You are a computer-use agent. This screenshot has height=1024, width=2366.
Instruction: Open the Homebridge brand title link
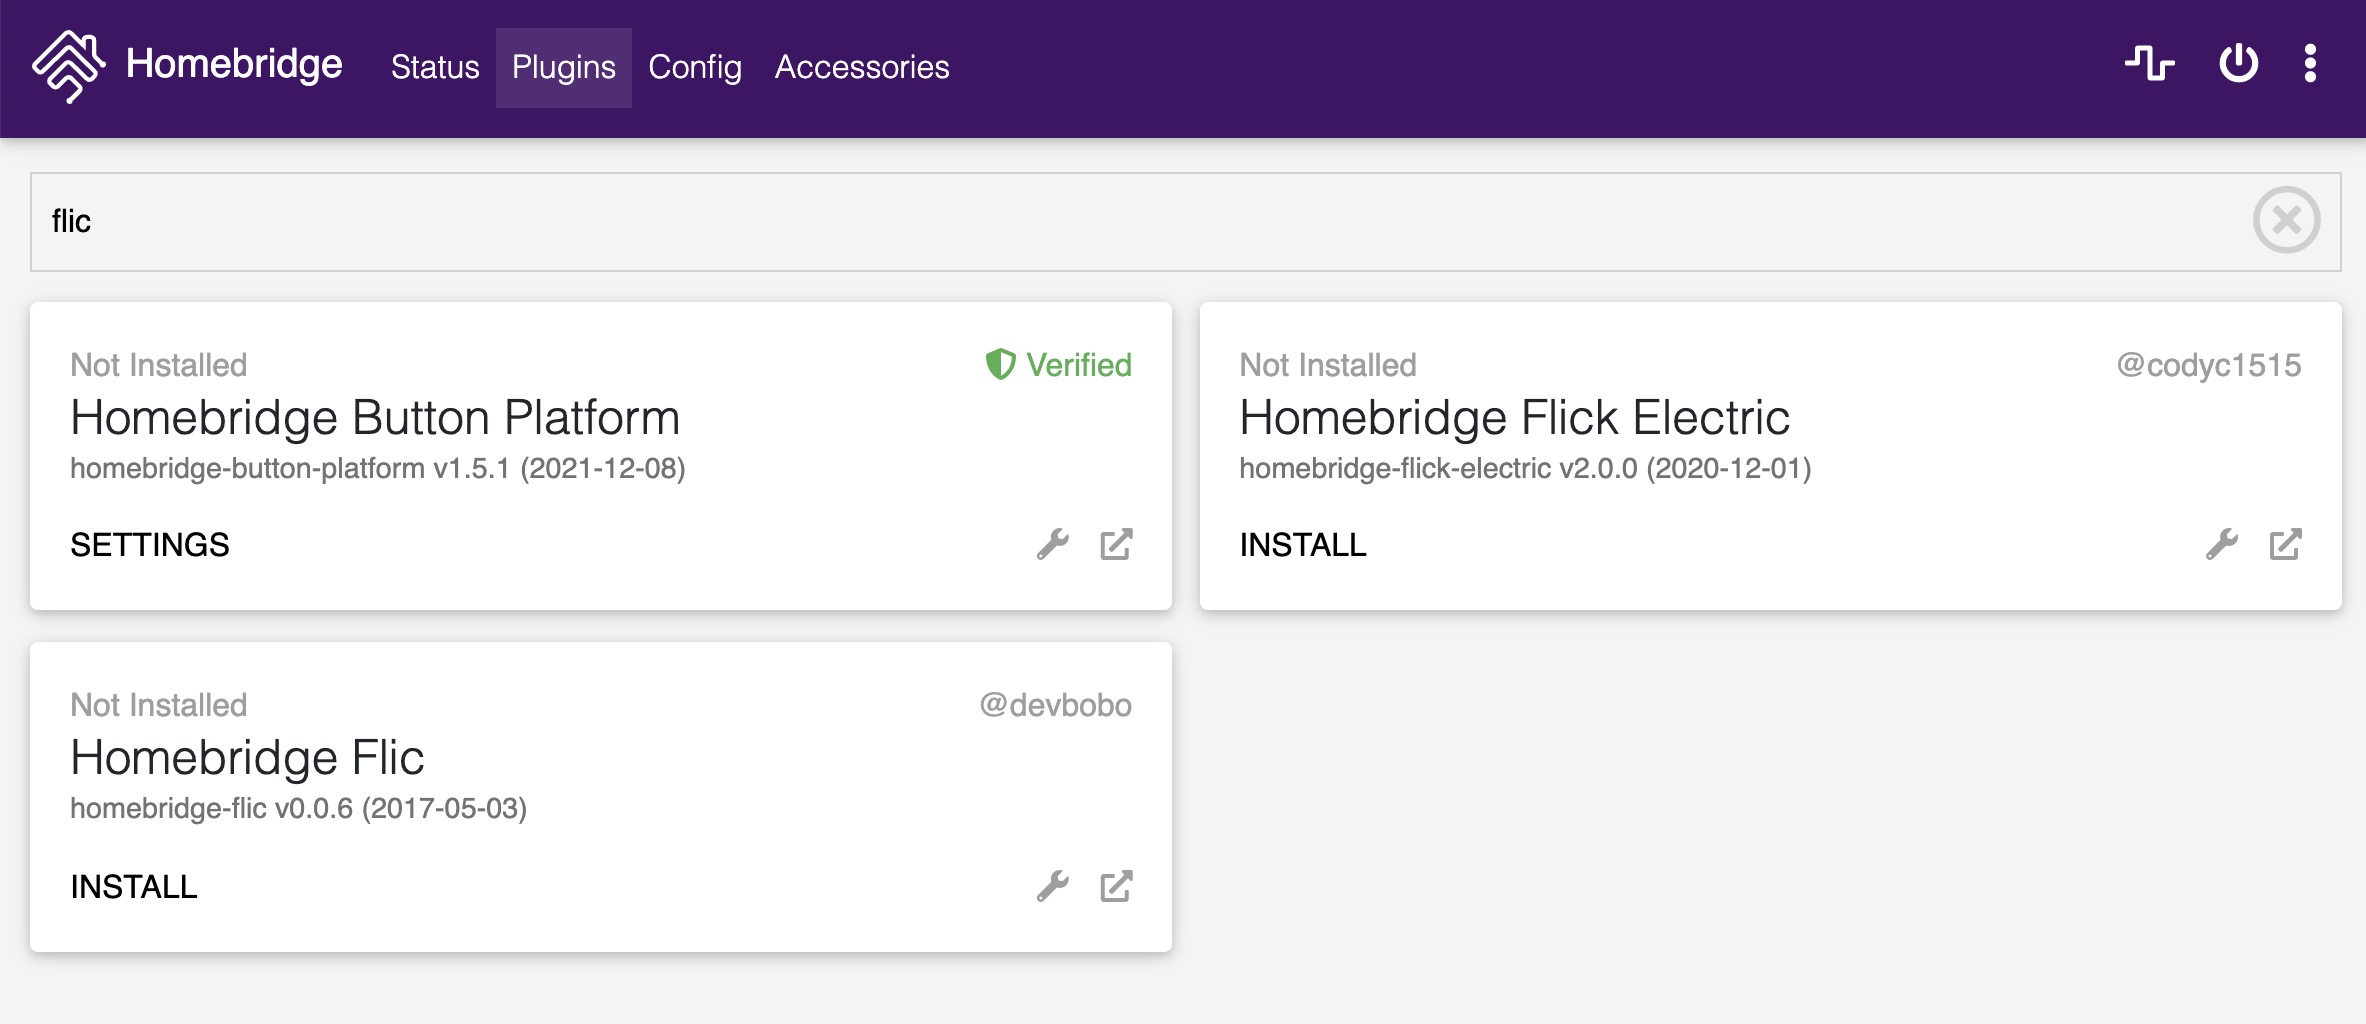point(234,64)
